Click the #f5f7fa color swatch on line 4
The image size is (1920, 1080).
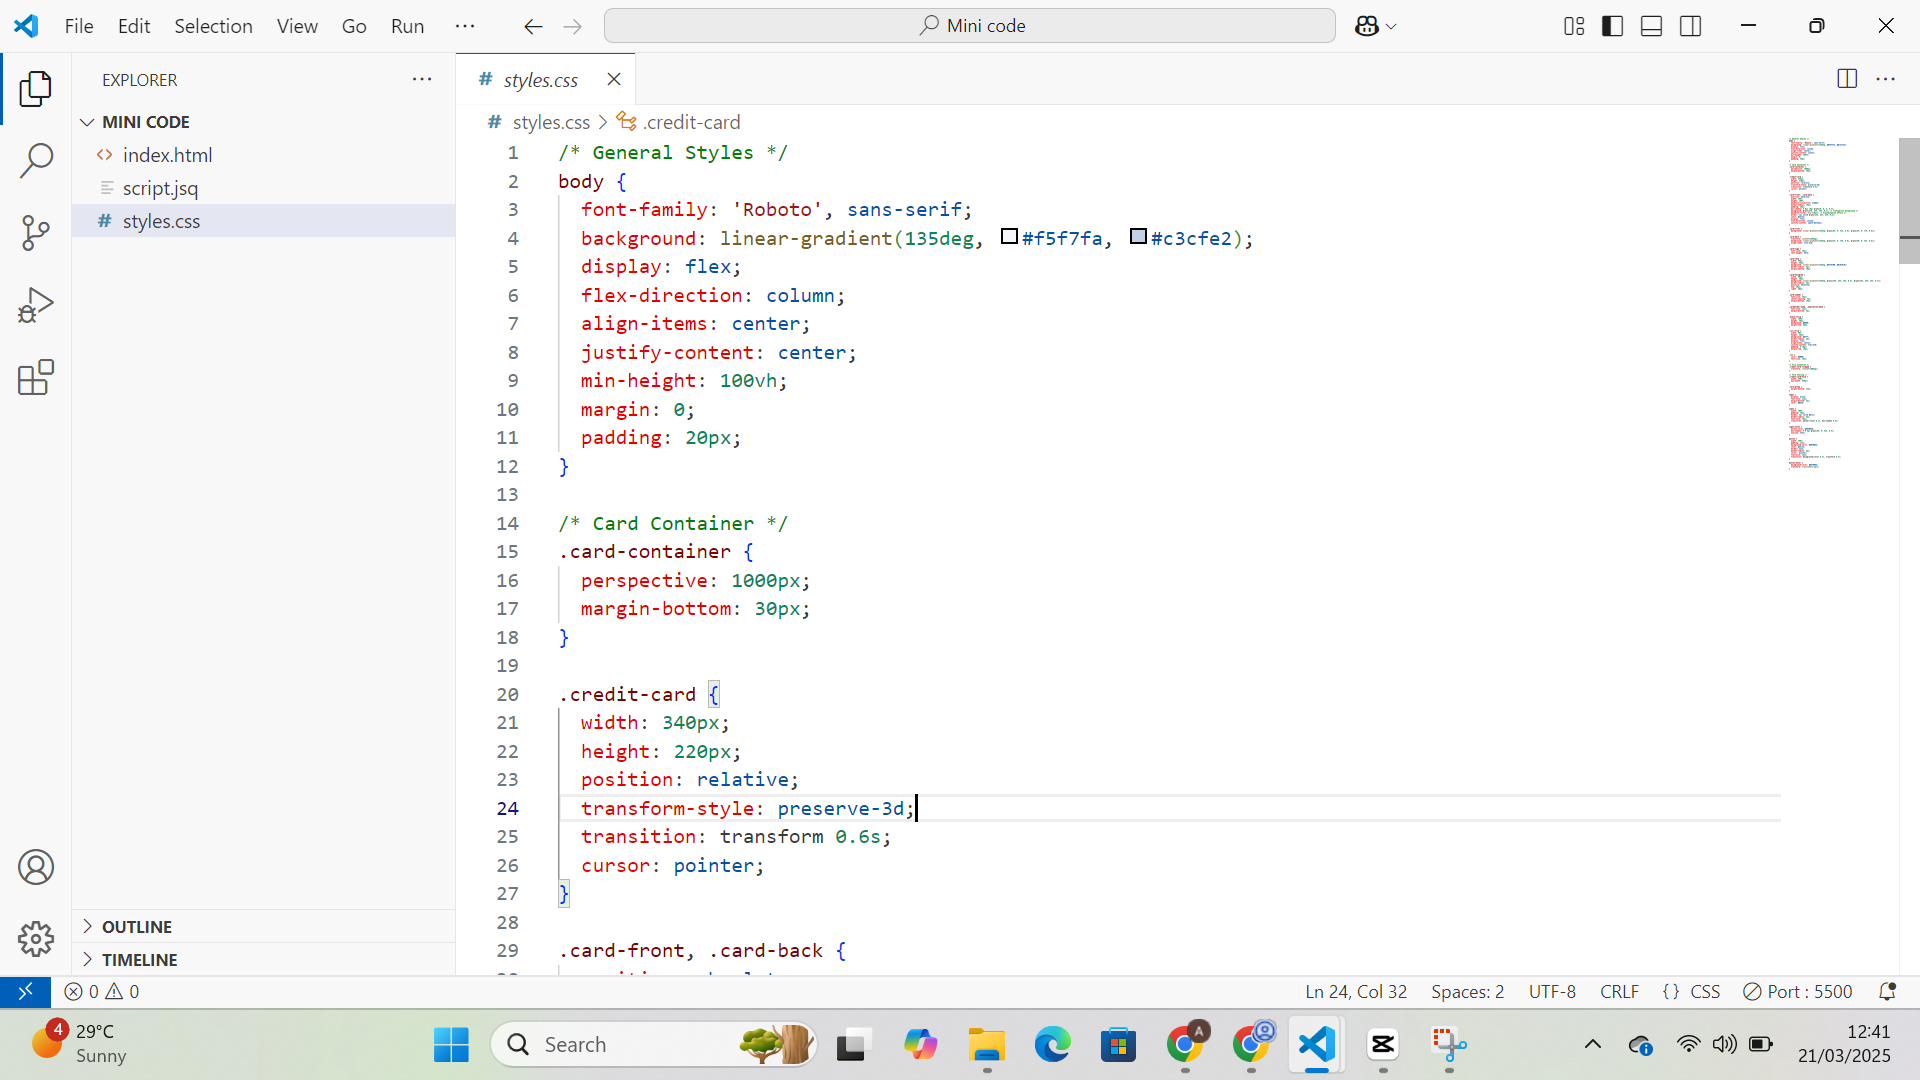[x=1009, y=237]
